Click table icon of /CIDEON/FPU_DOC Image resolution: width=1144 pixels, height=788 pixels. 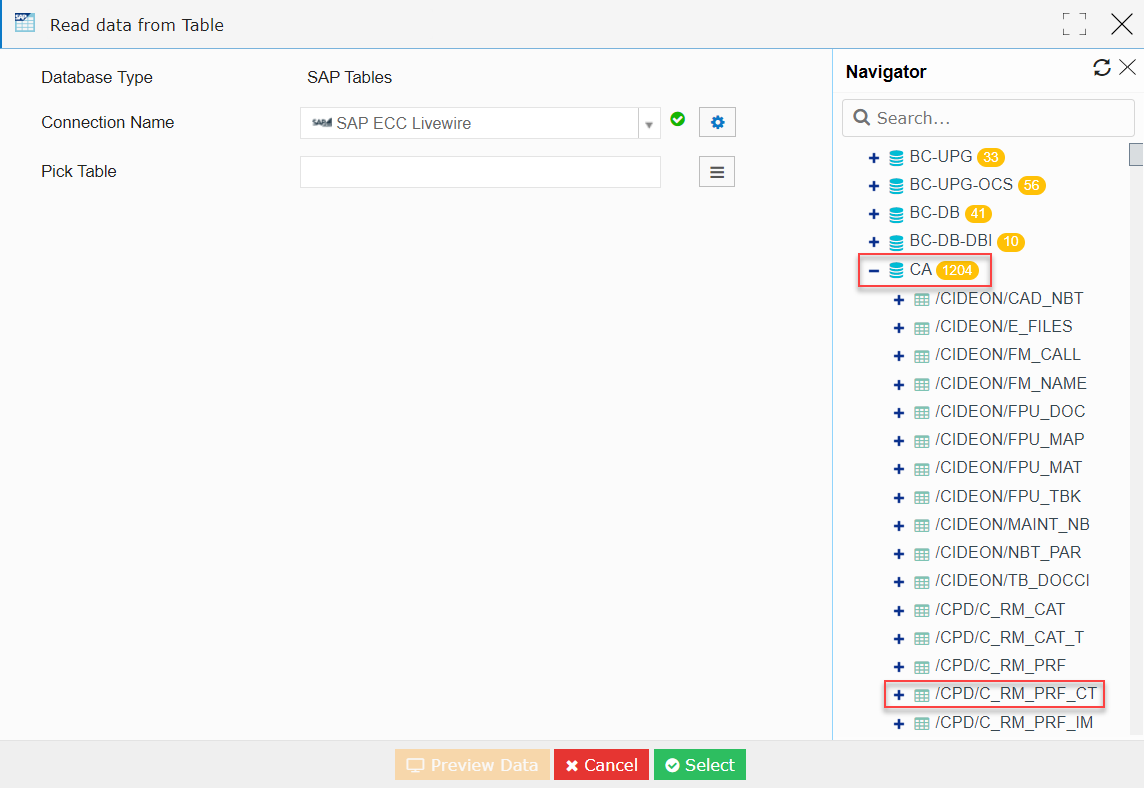[921, 413]
